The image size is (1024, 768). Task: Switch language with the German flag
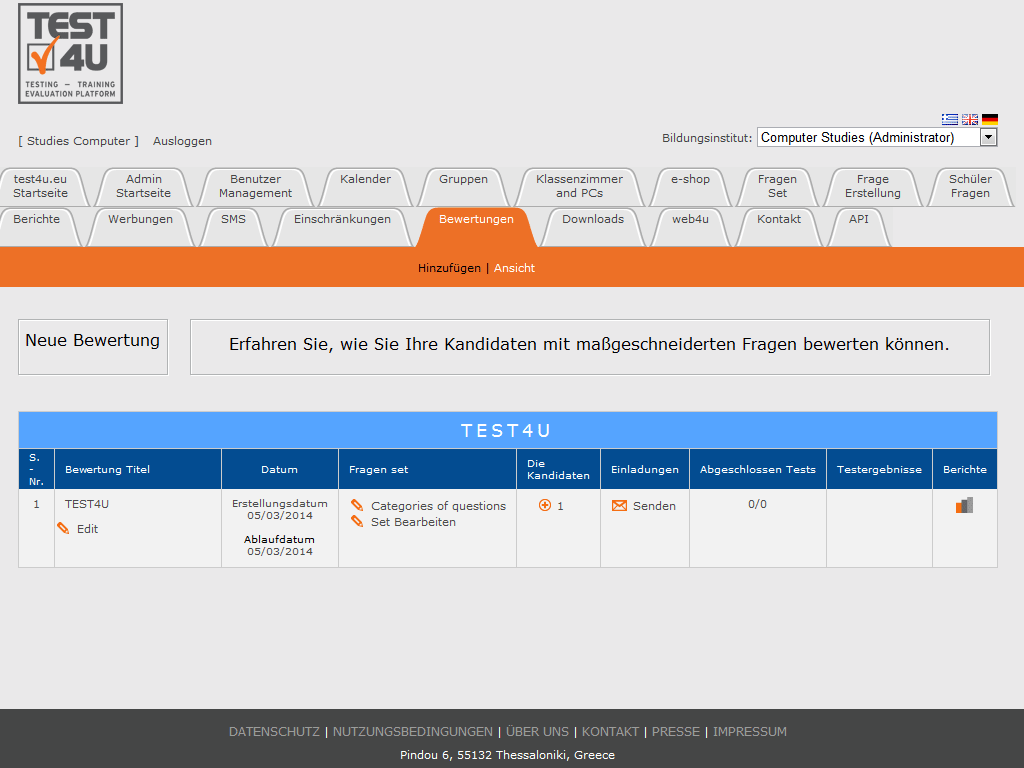click(990, 120)
